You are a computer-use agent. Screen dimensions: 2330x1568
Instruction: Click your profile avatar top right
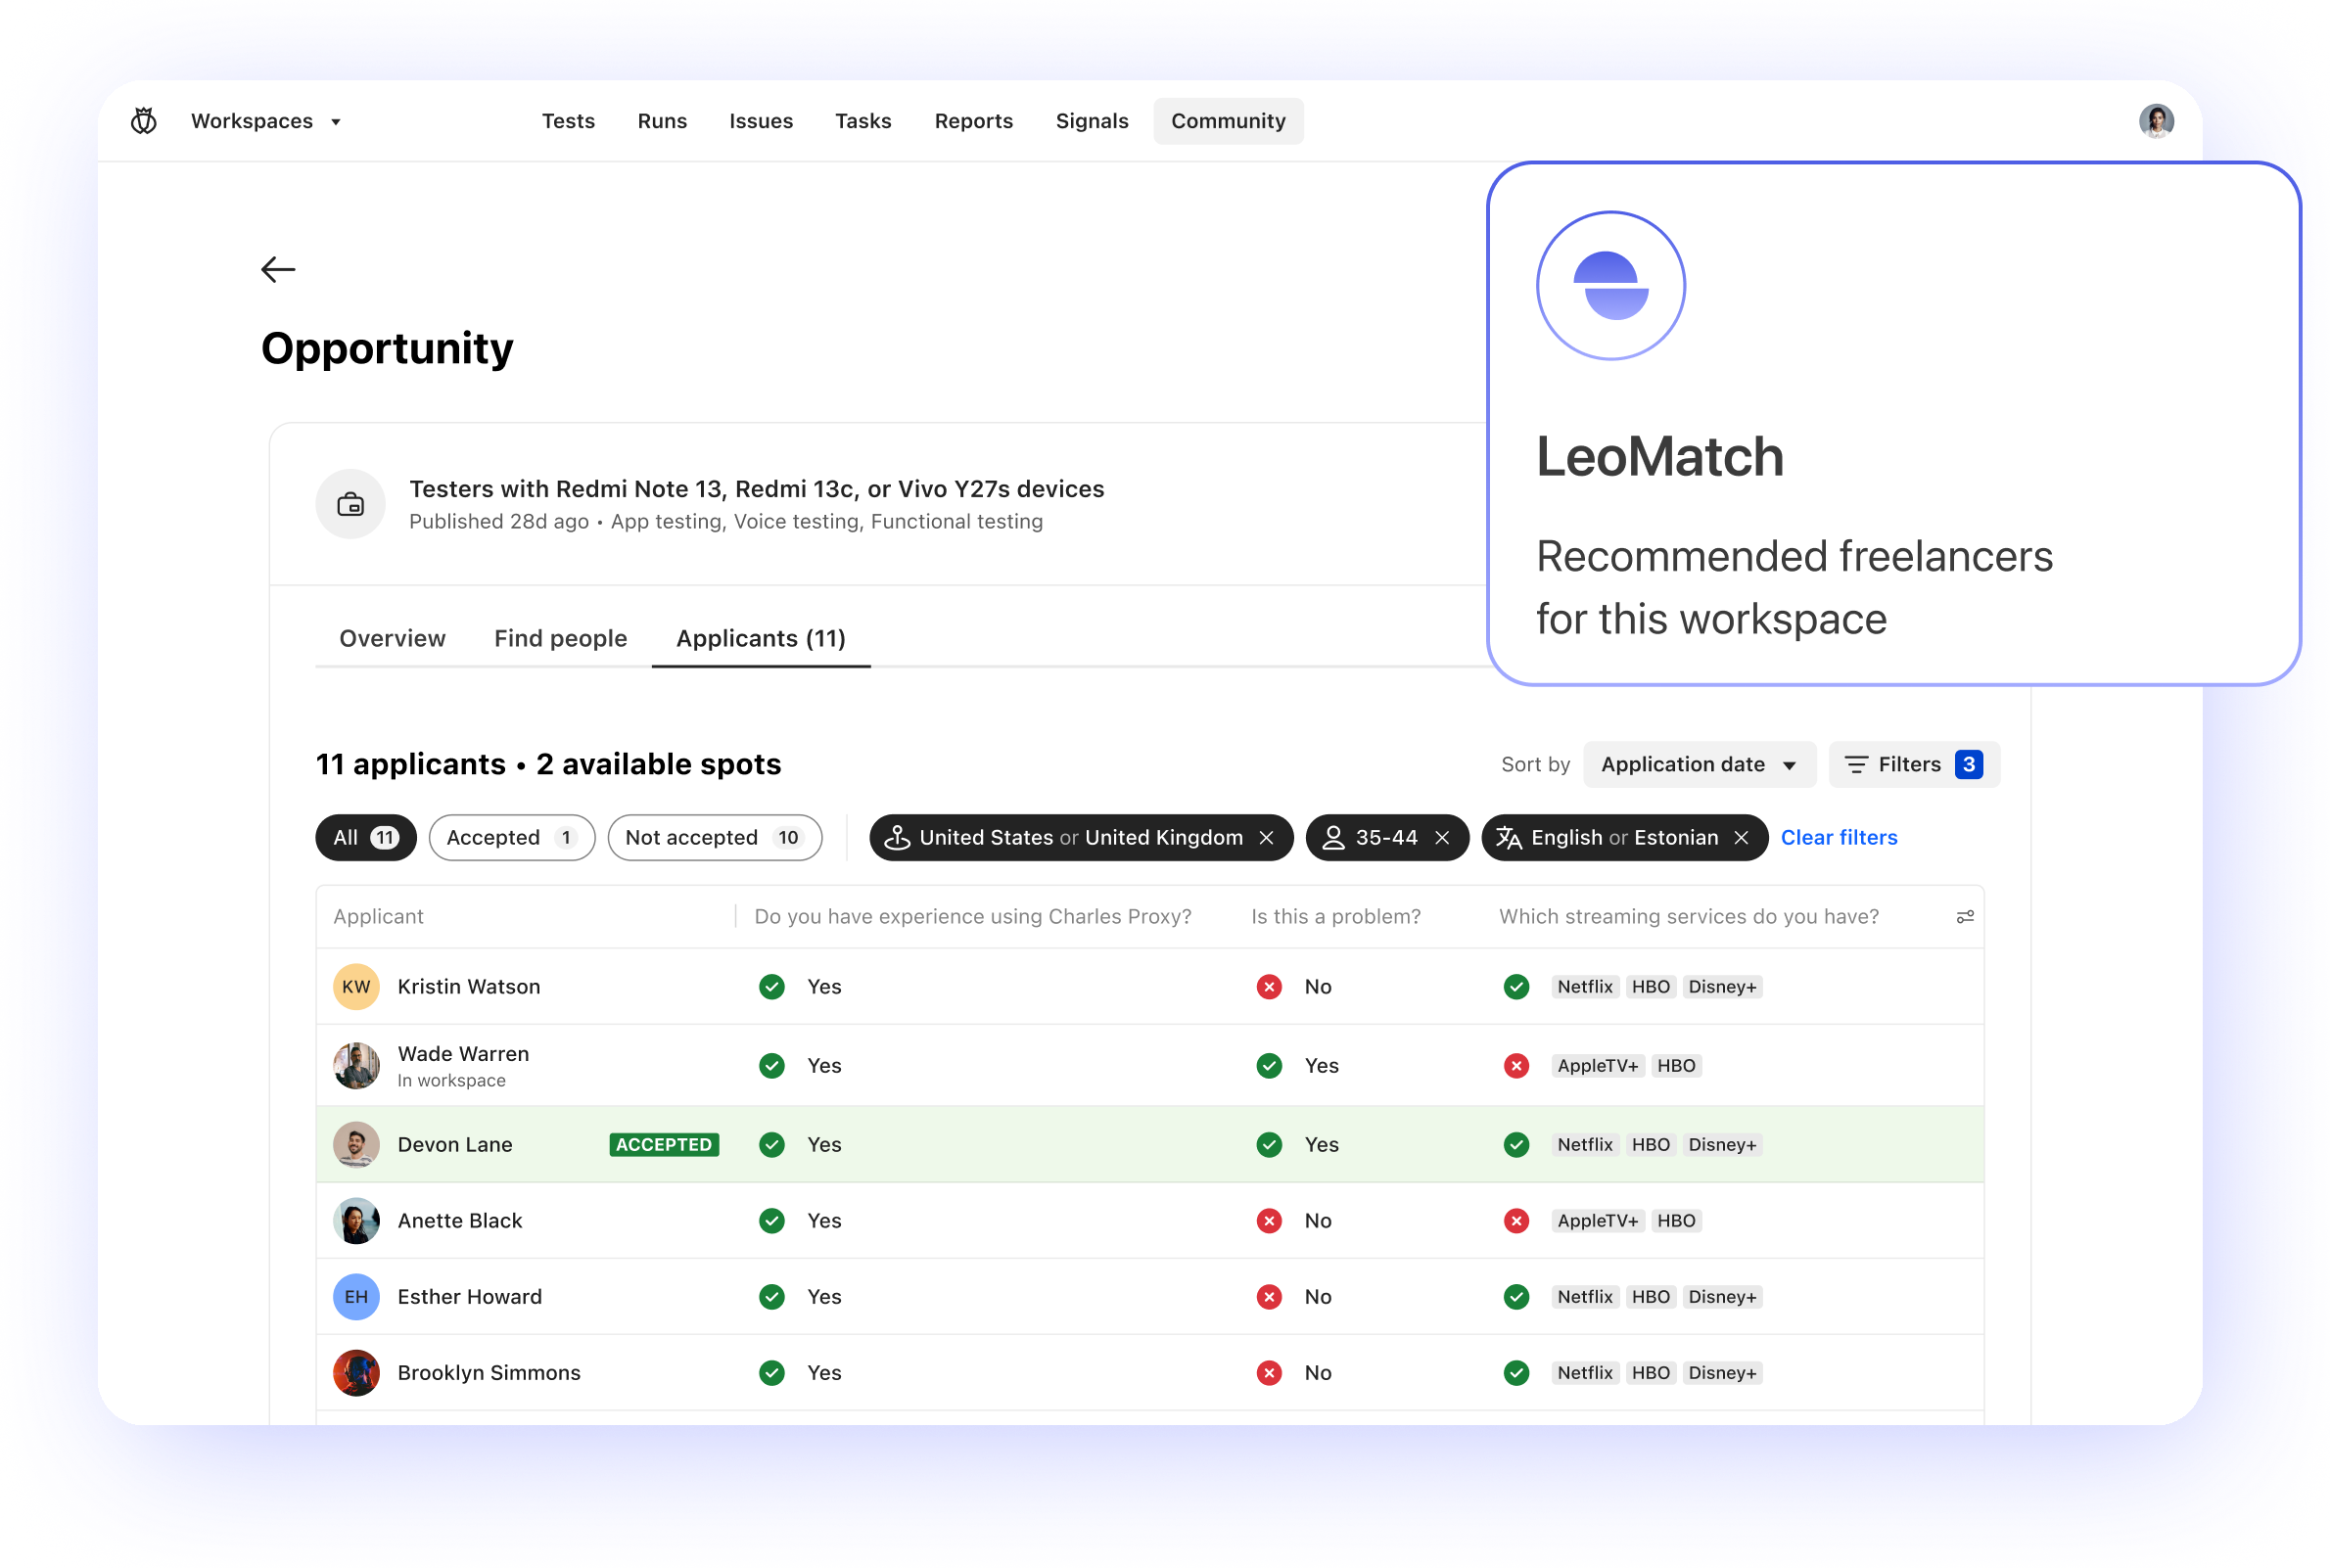coord(2156,120)
